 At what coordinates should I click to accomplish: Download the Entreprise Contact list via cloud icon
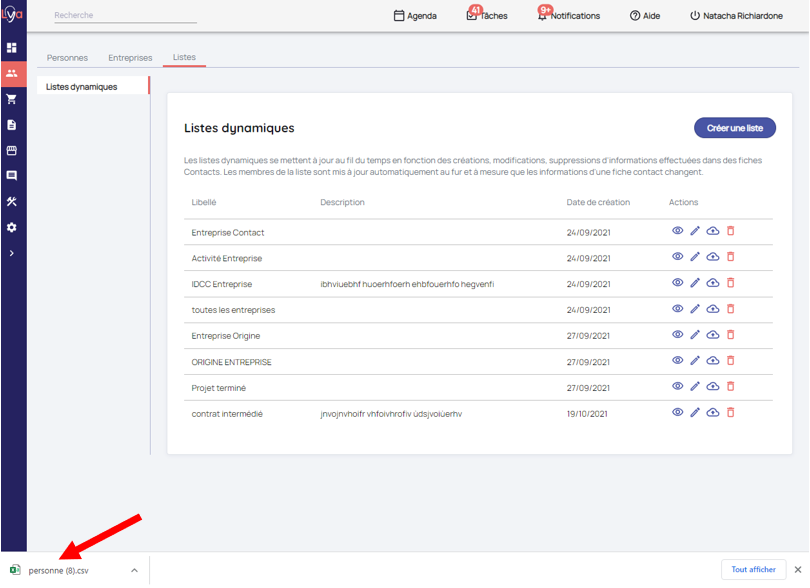tap(712, 231)
